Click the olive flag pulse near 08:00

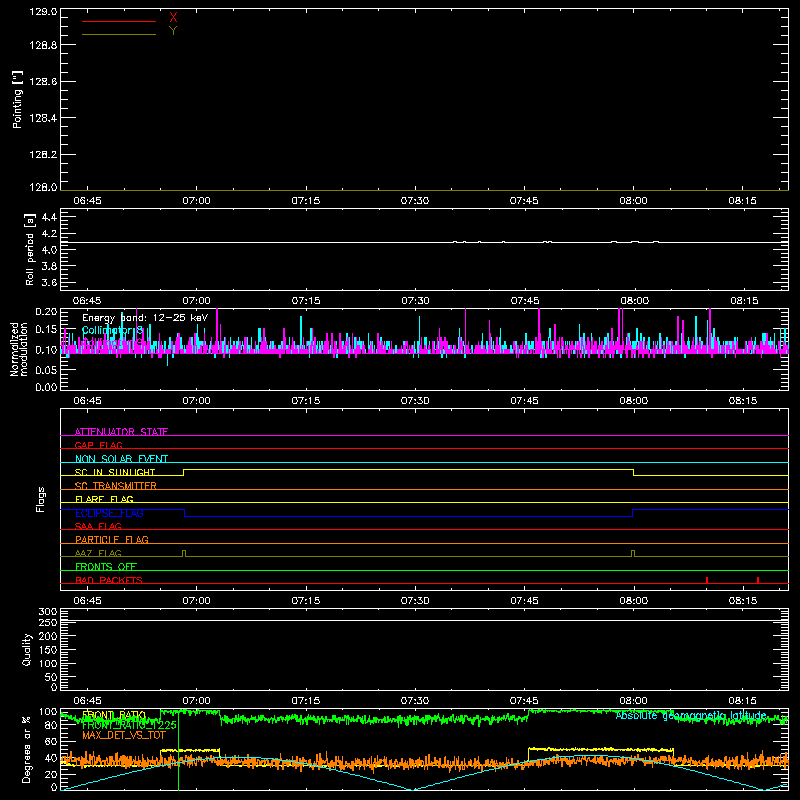[x=633, y=554]
